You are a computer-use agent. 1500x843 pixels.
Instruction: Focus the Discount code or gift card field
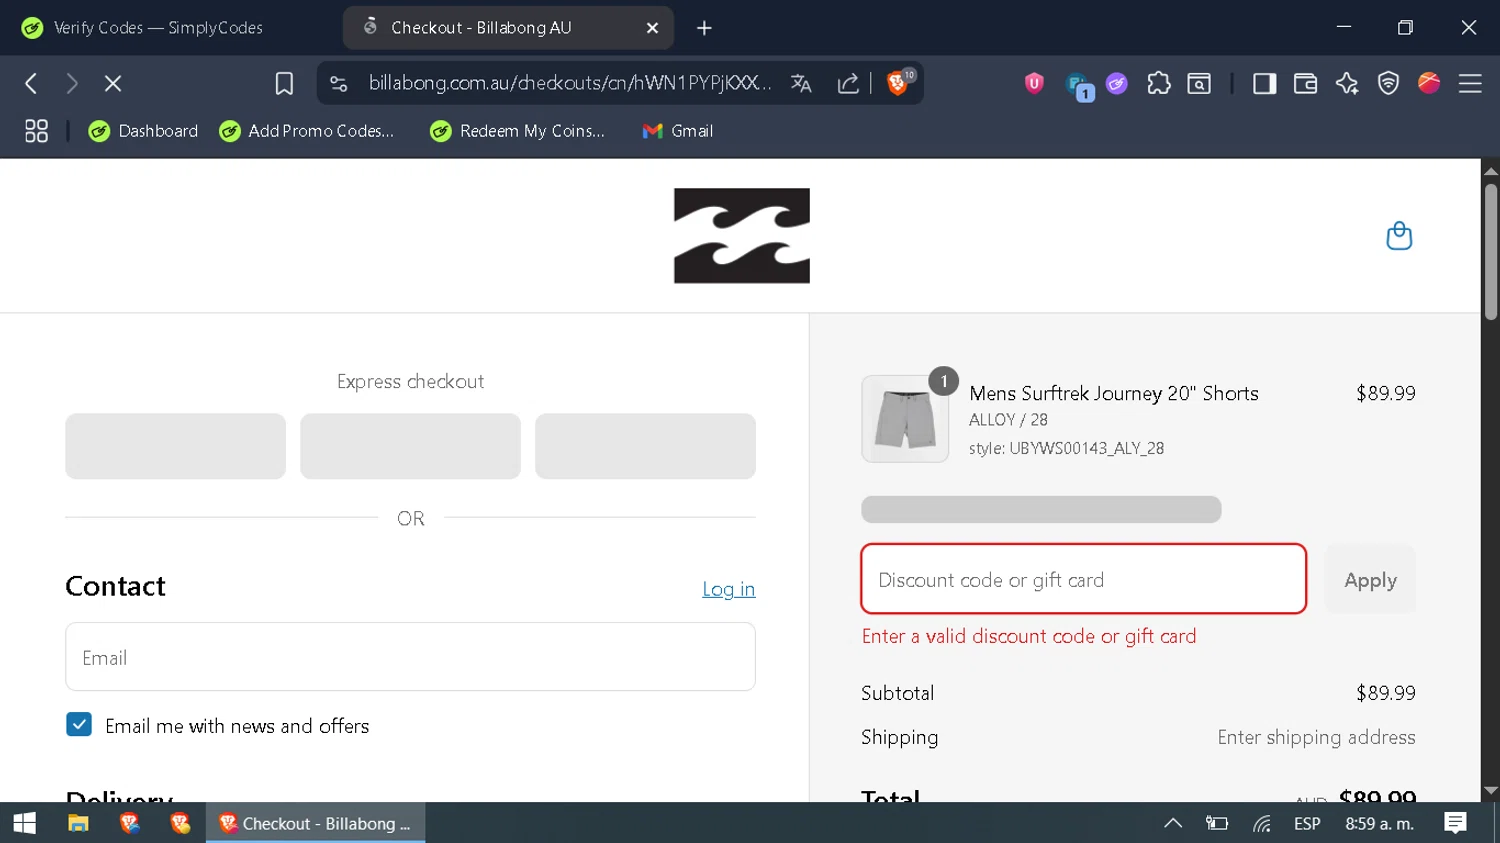(x=1083, y=579)
